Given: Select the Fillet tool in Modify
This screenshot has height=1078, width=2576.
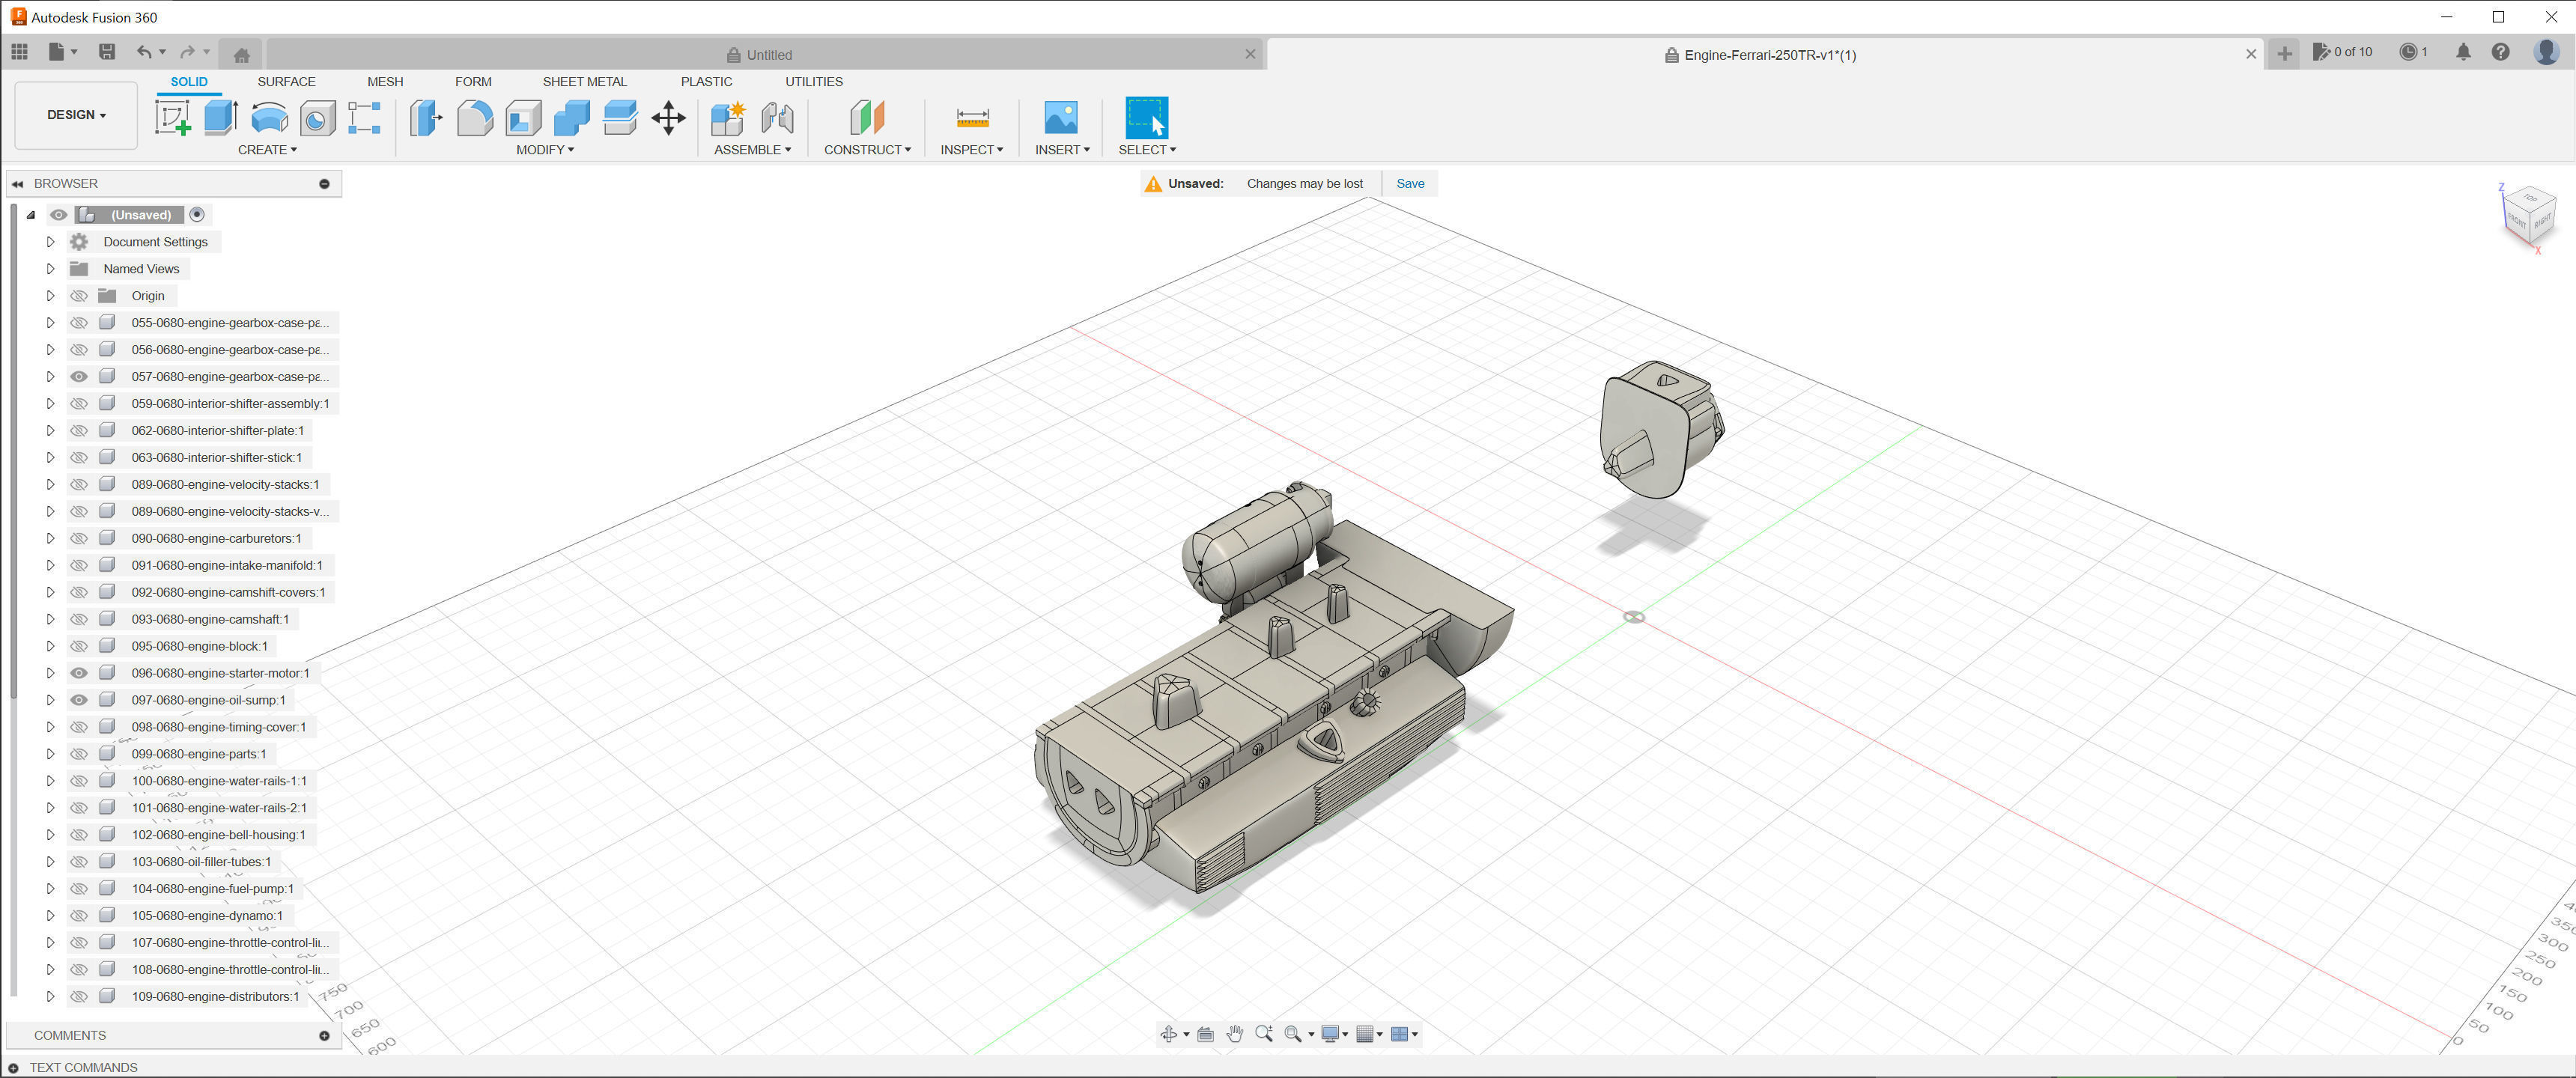Looking at the screenshot, I should 475,118.
